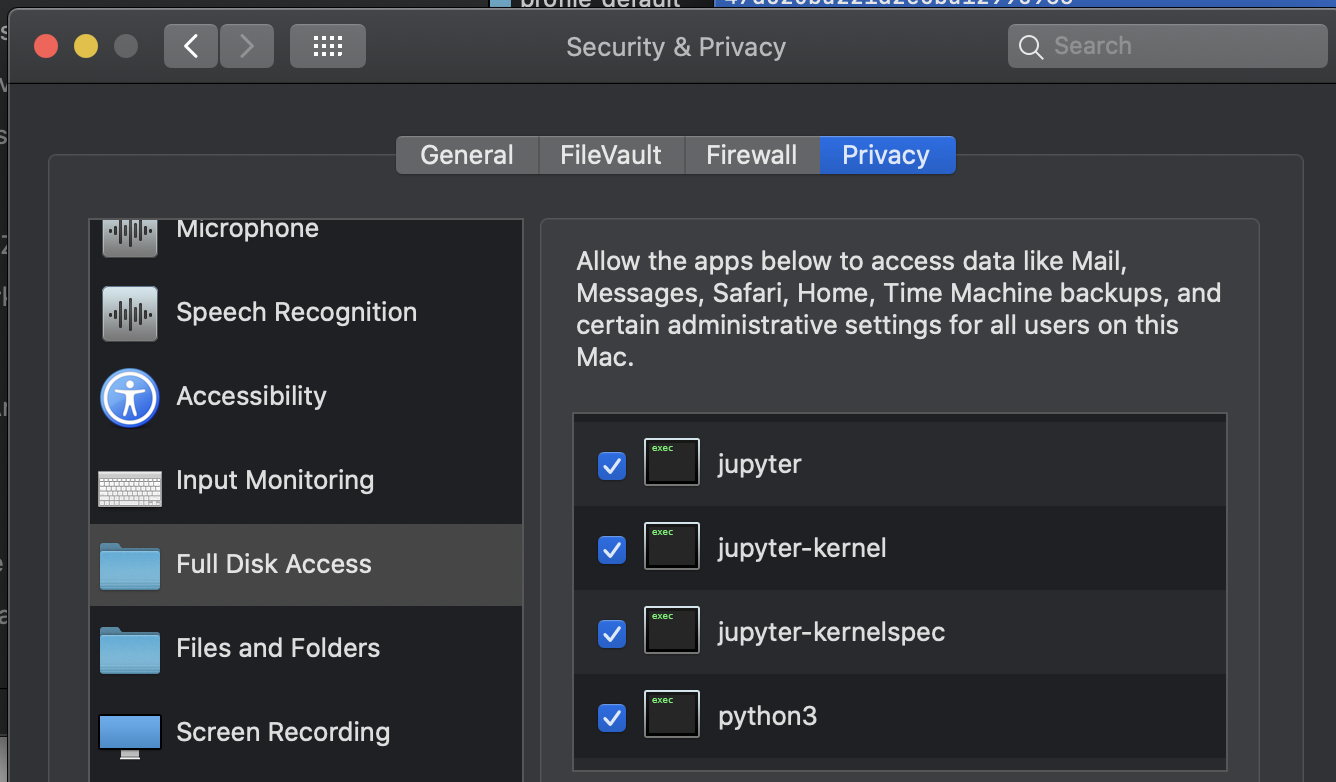Select the python3 app row
Screen dimensions: 1336x782
[767, 716]
